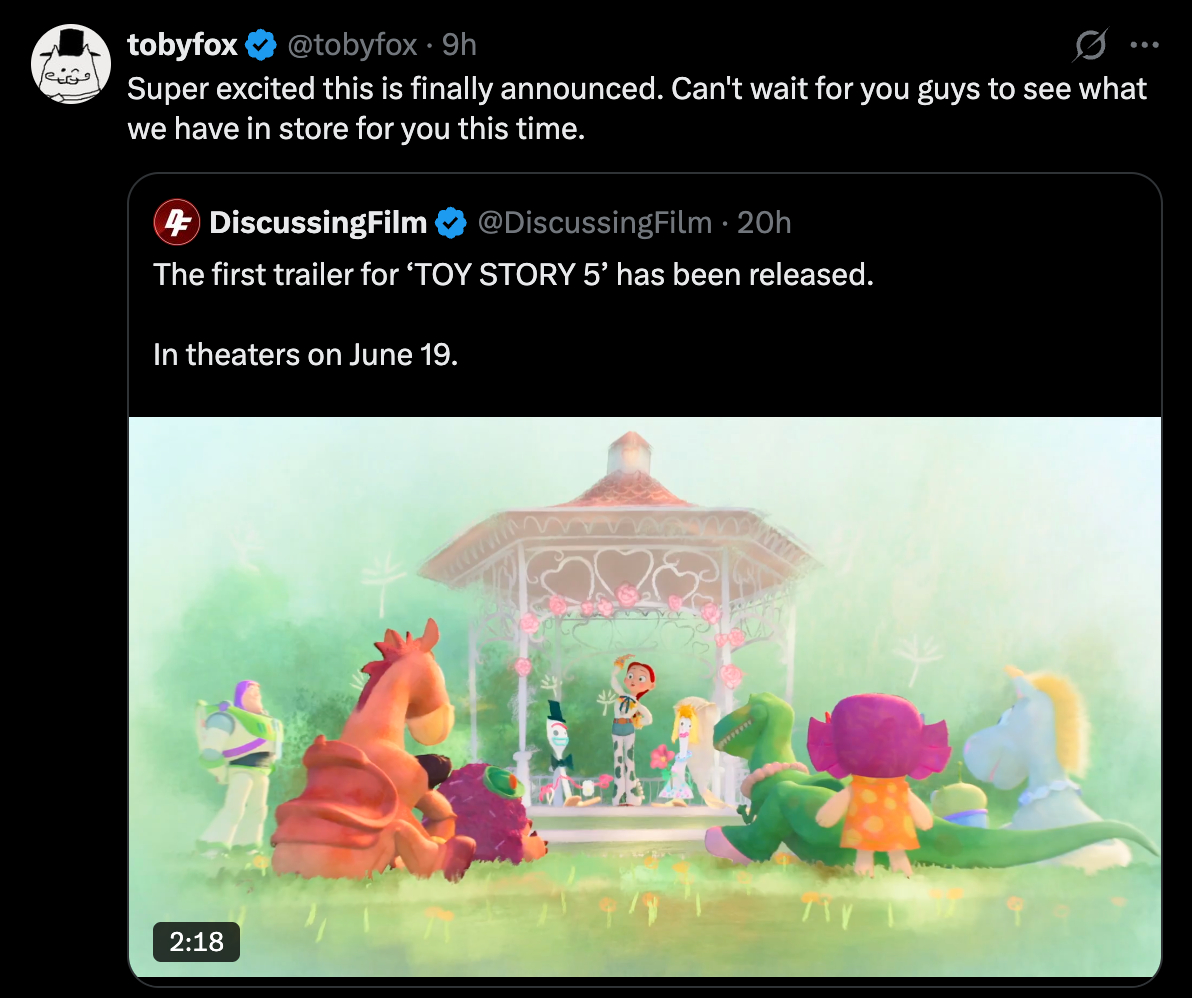Screen dimensions: 1192x998
Task: Open the three-dot more options menu
Action: point(1143,45)
